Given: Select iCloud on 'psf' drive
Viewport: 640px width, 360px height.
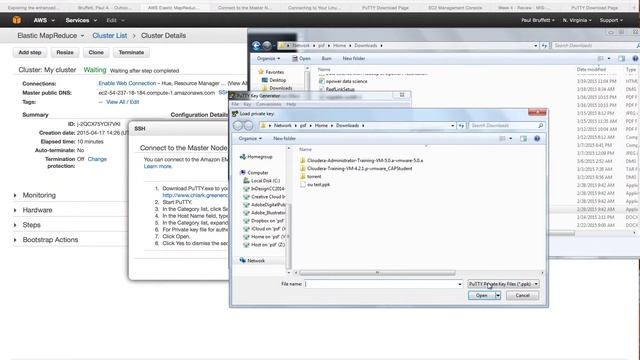Looking at the screenshot, I should (x=264, y=229).
